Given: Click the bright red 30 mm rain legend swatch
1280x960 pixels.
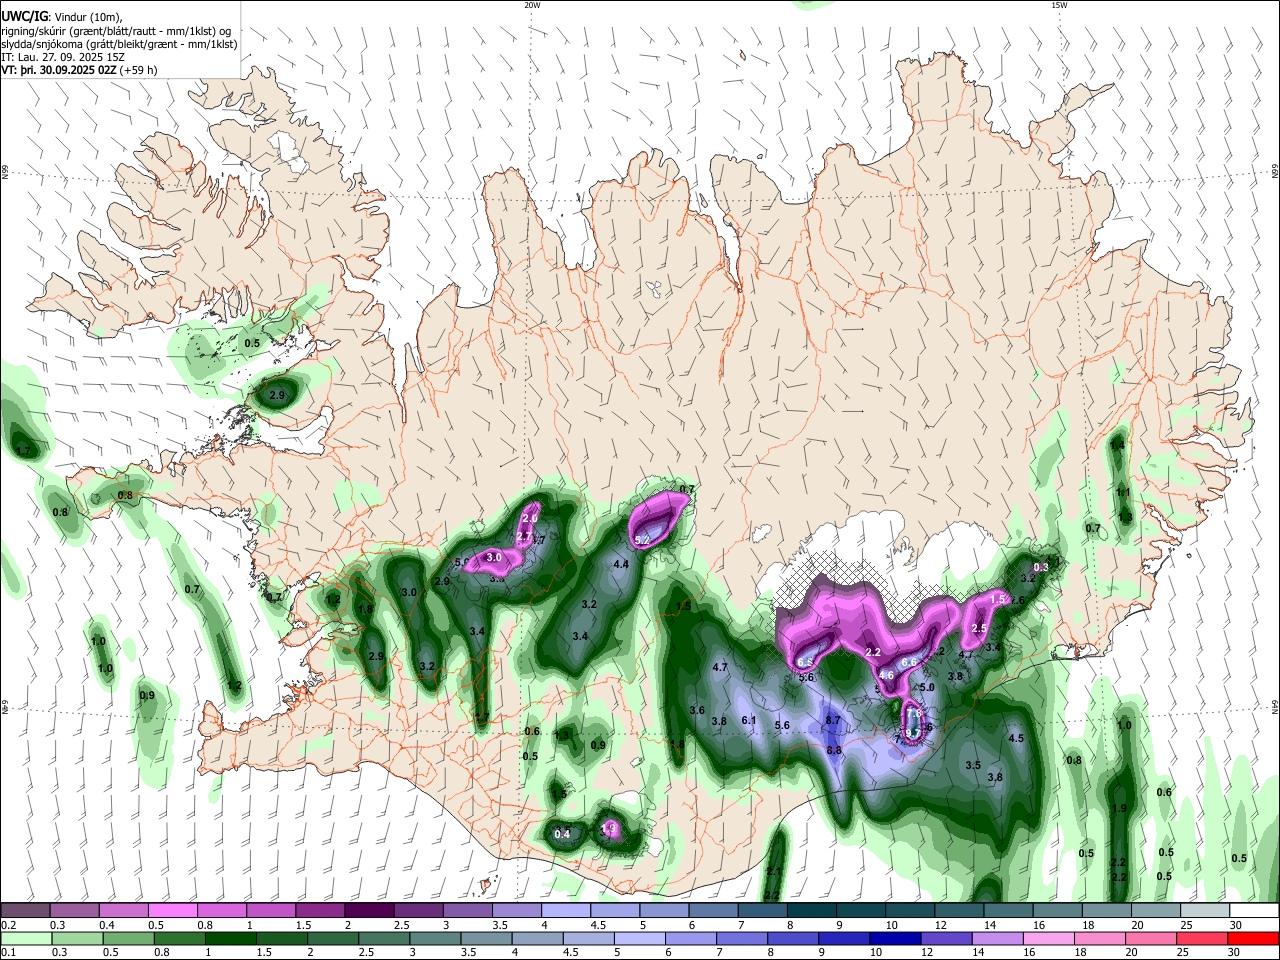Looking at the screenshot, I should 1253,938.
